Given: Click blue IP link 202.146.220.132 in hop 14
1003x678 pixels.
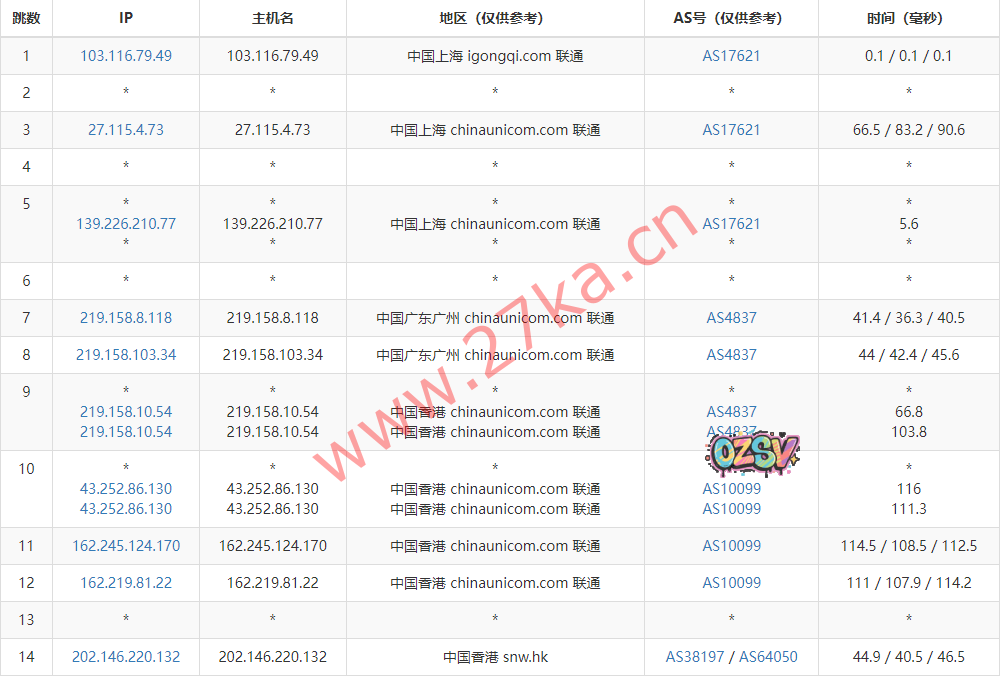Looking at the screenshot, I should coord(126,657).
